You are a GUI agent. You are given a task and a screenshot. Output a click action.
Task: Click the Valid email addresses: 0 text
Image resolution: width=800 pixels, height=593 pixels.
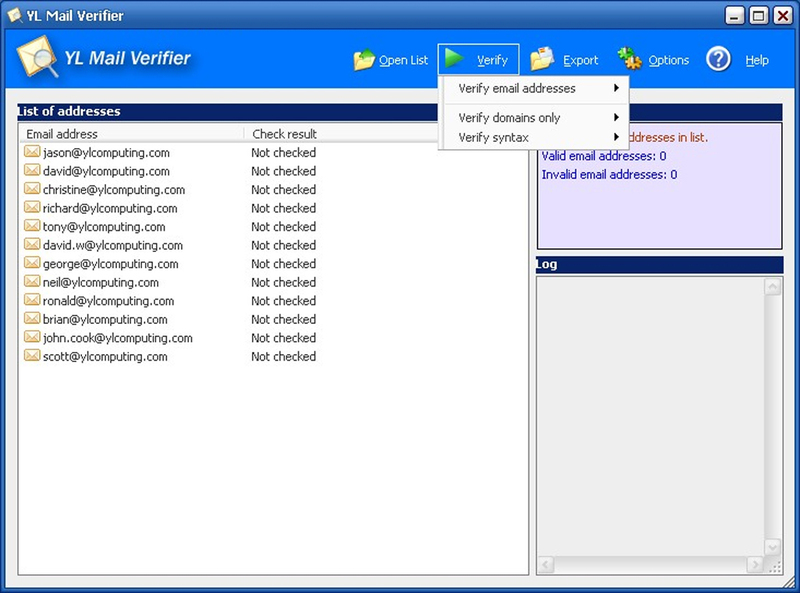(x=604, y=156)
